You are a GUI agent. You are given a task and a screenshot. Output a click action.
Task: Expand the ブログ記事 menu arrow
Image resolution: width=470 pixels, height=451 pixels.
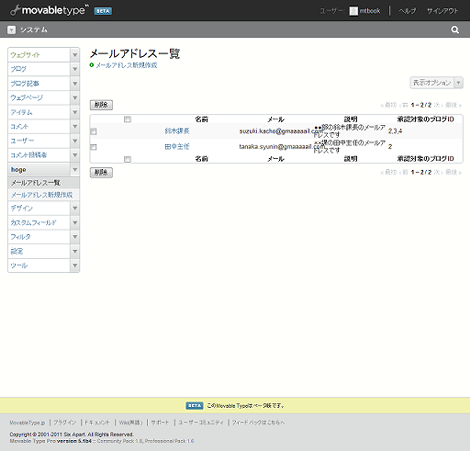(75, 83)
